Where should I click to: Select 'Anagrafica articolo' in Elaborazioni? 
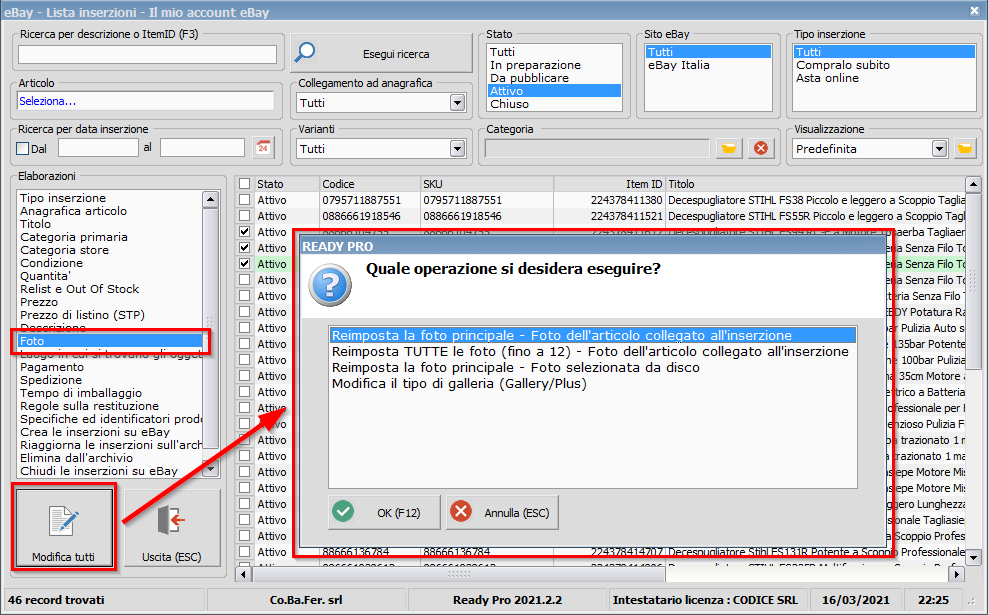pos(110,211)
